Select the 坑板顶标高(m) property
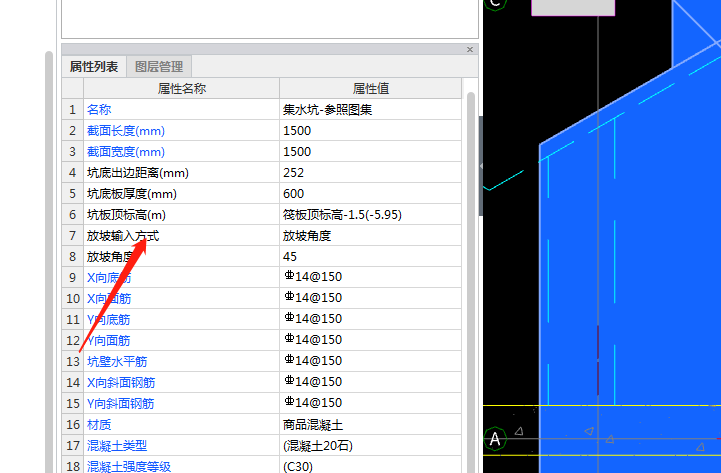 point(126,215)
